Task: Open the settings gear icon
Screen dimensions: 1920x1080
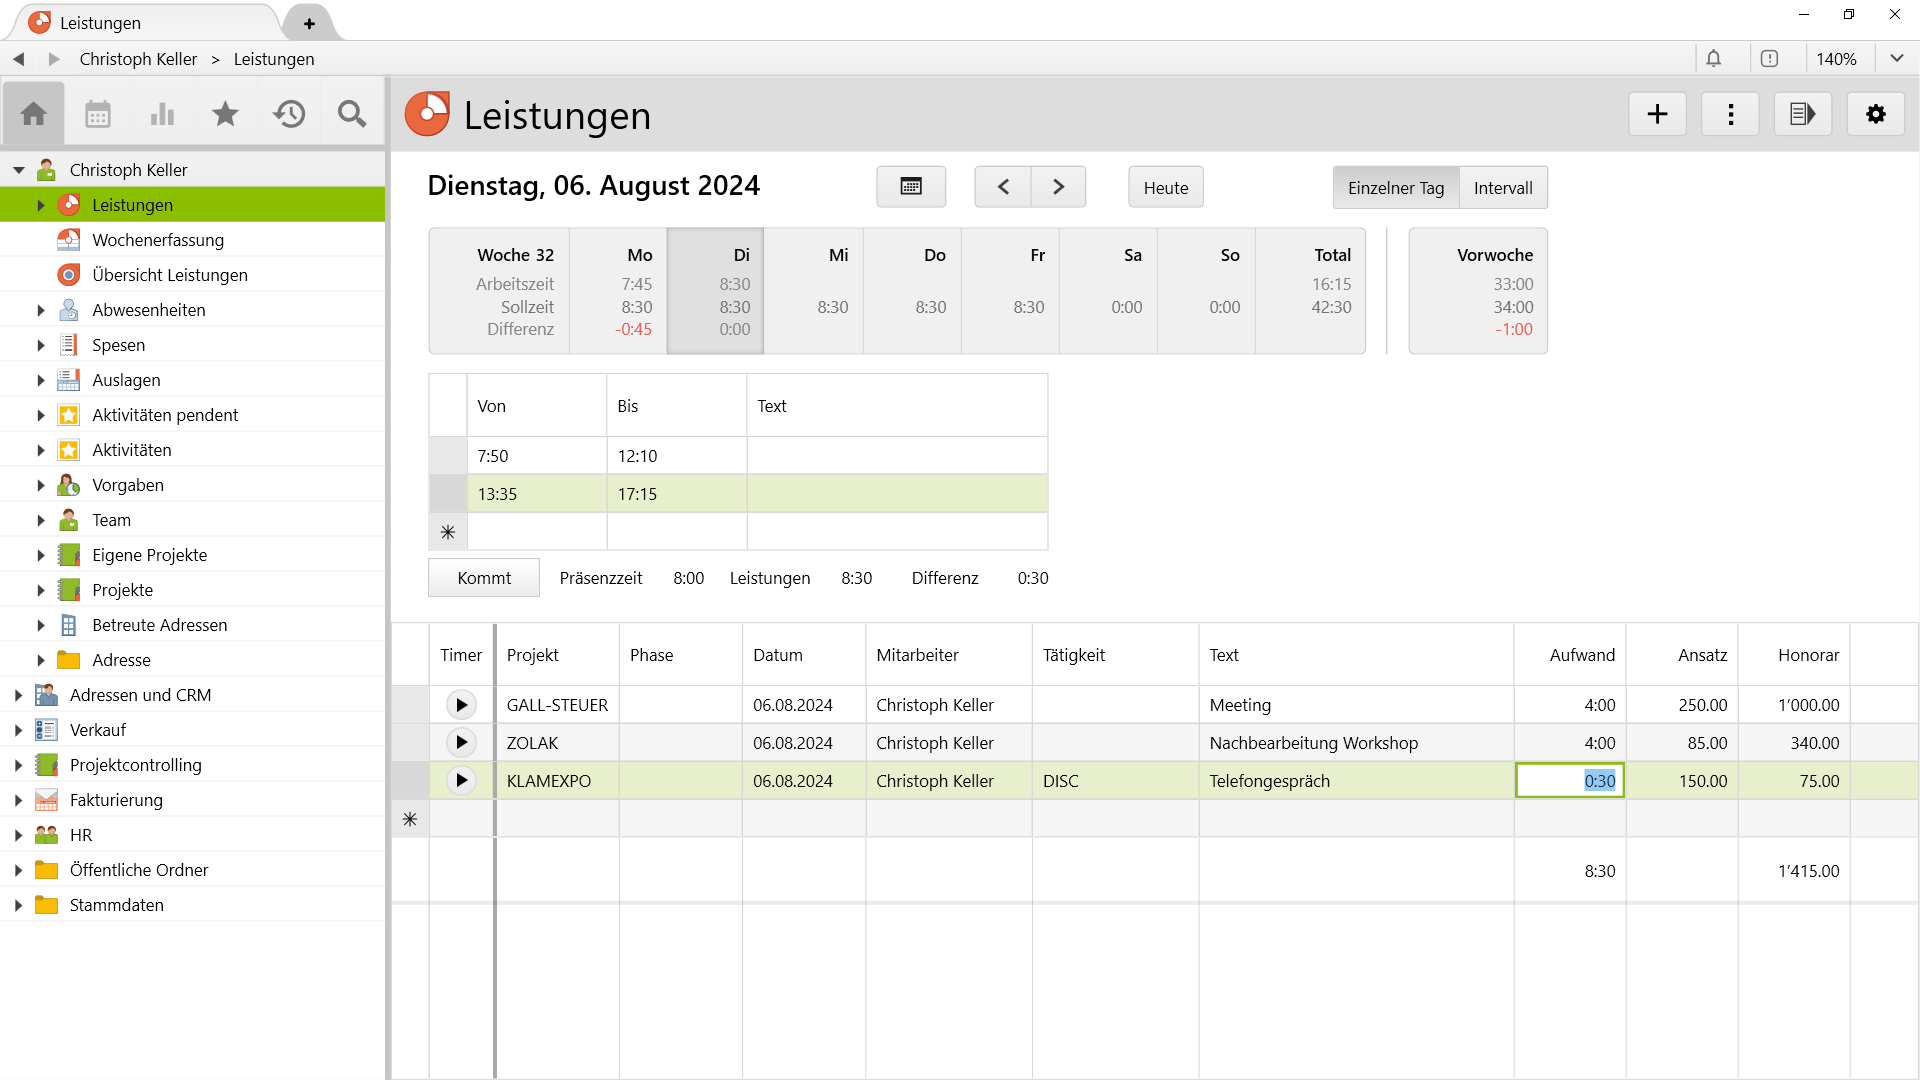Action: point(1876,114)
